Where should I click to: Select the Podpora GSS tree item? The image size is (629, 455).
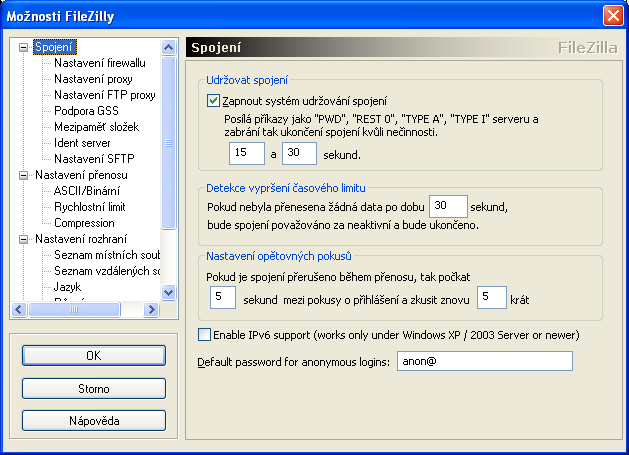[x=88, y=111]
